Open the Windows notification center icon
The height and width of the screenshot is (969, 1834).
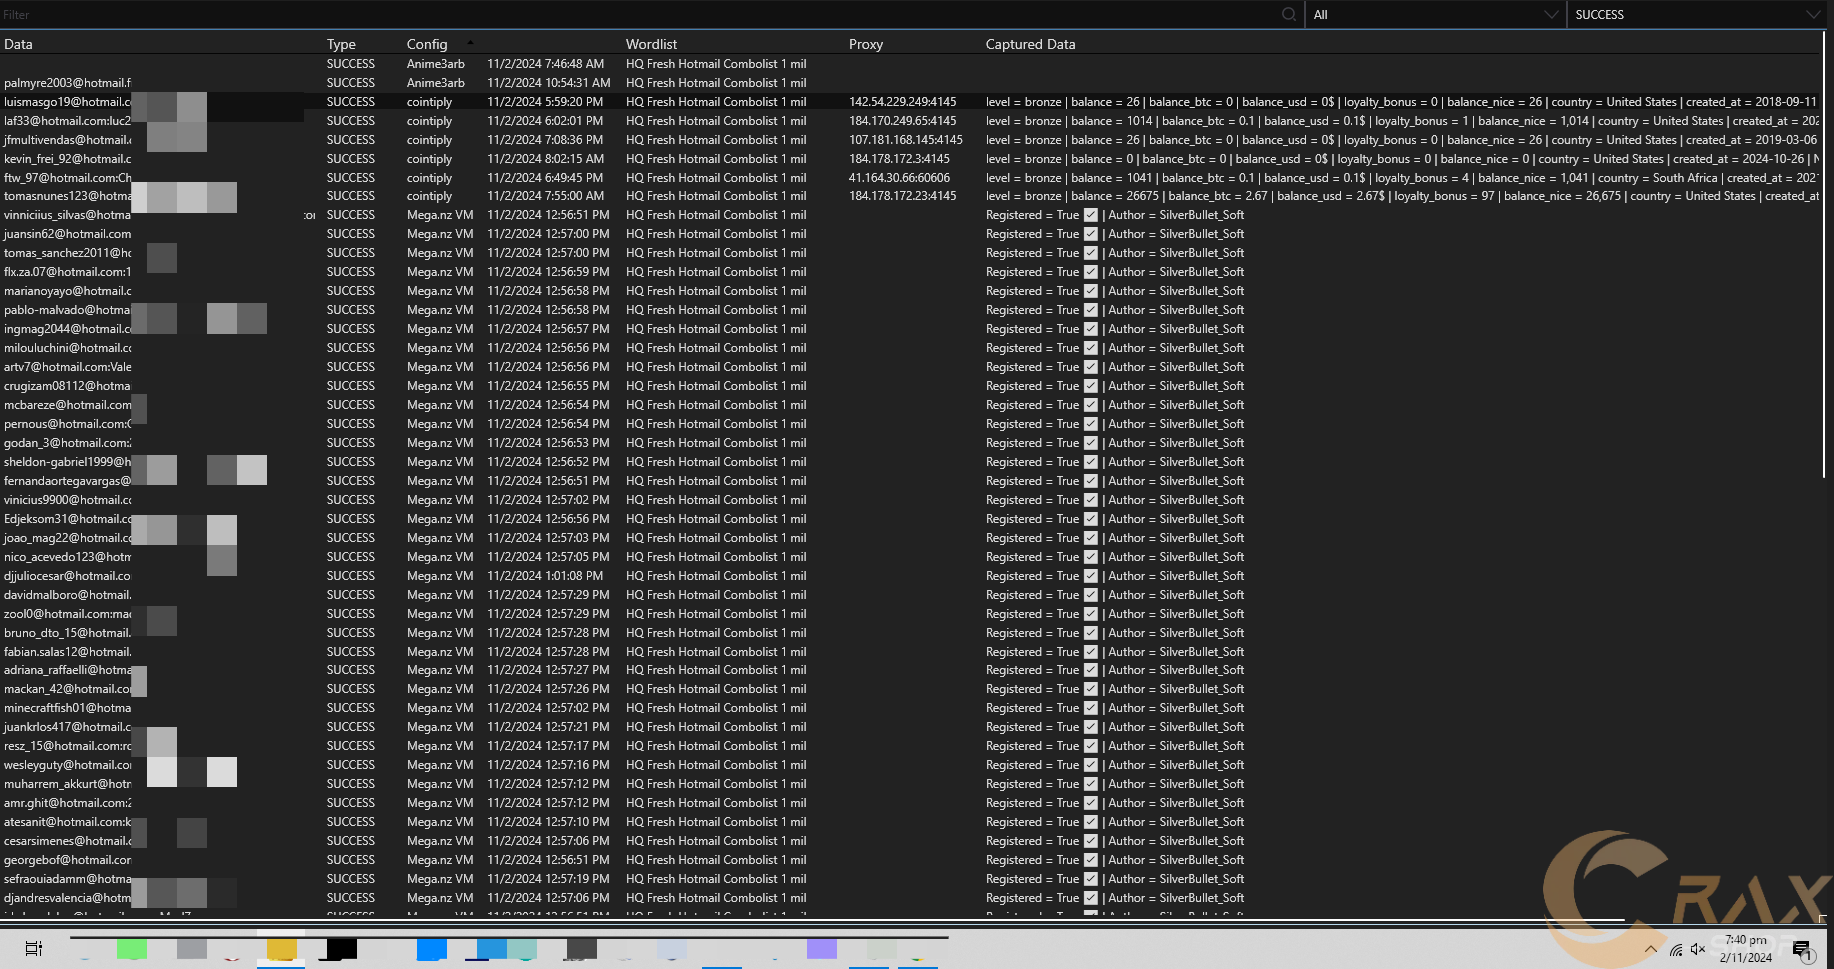coord(1802,949)
